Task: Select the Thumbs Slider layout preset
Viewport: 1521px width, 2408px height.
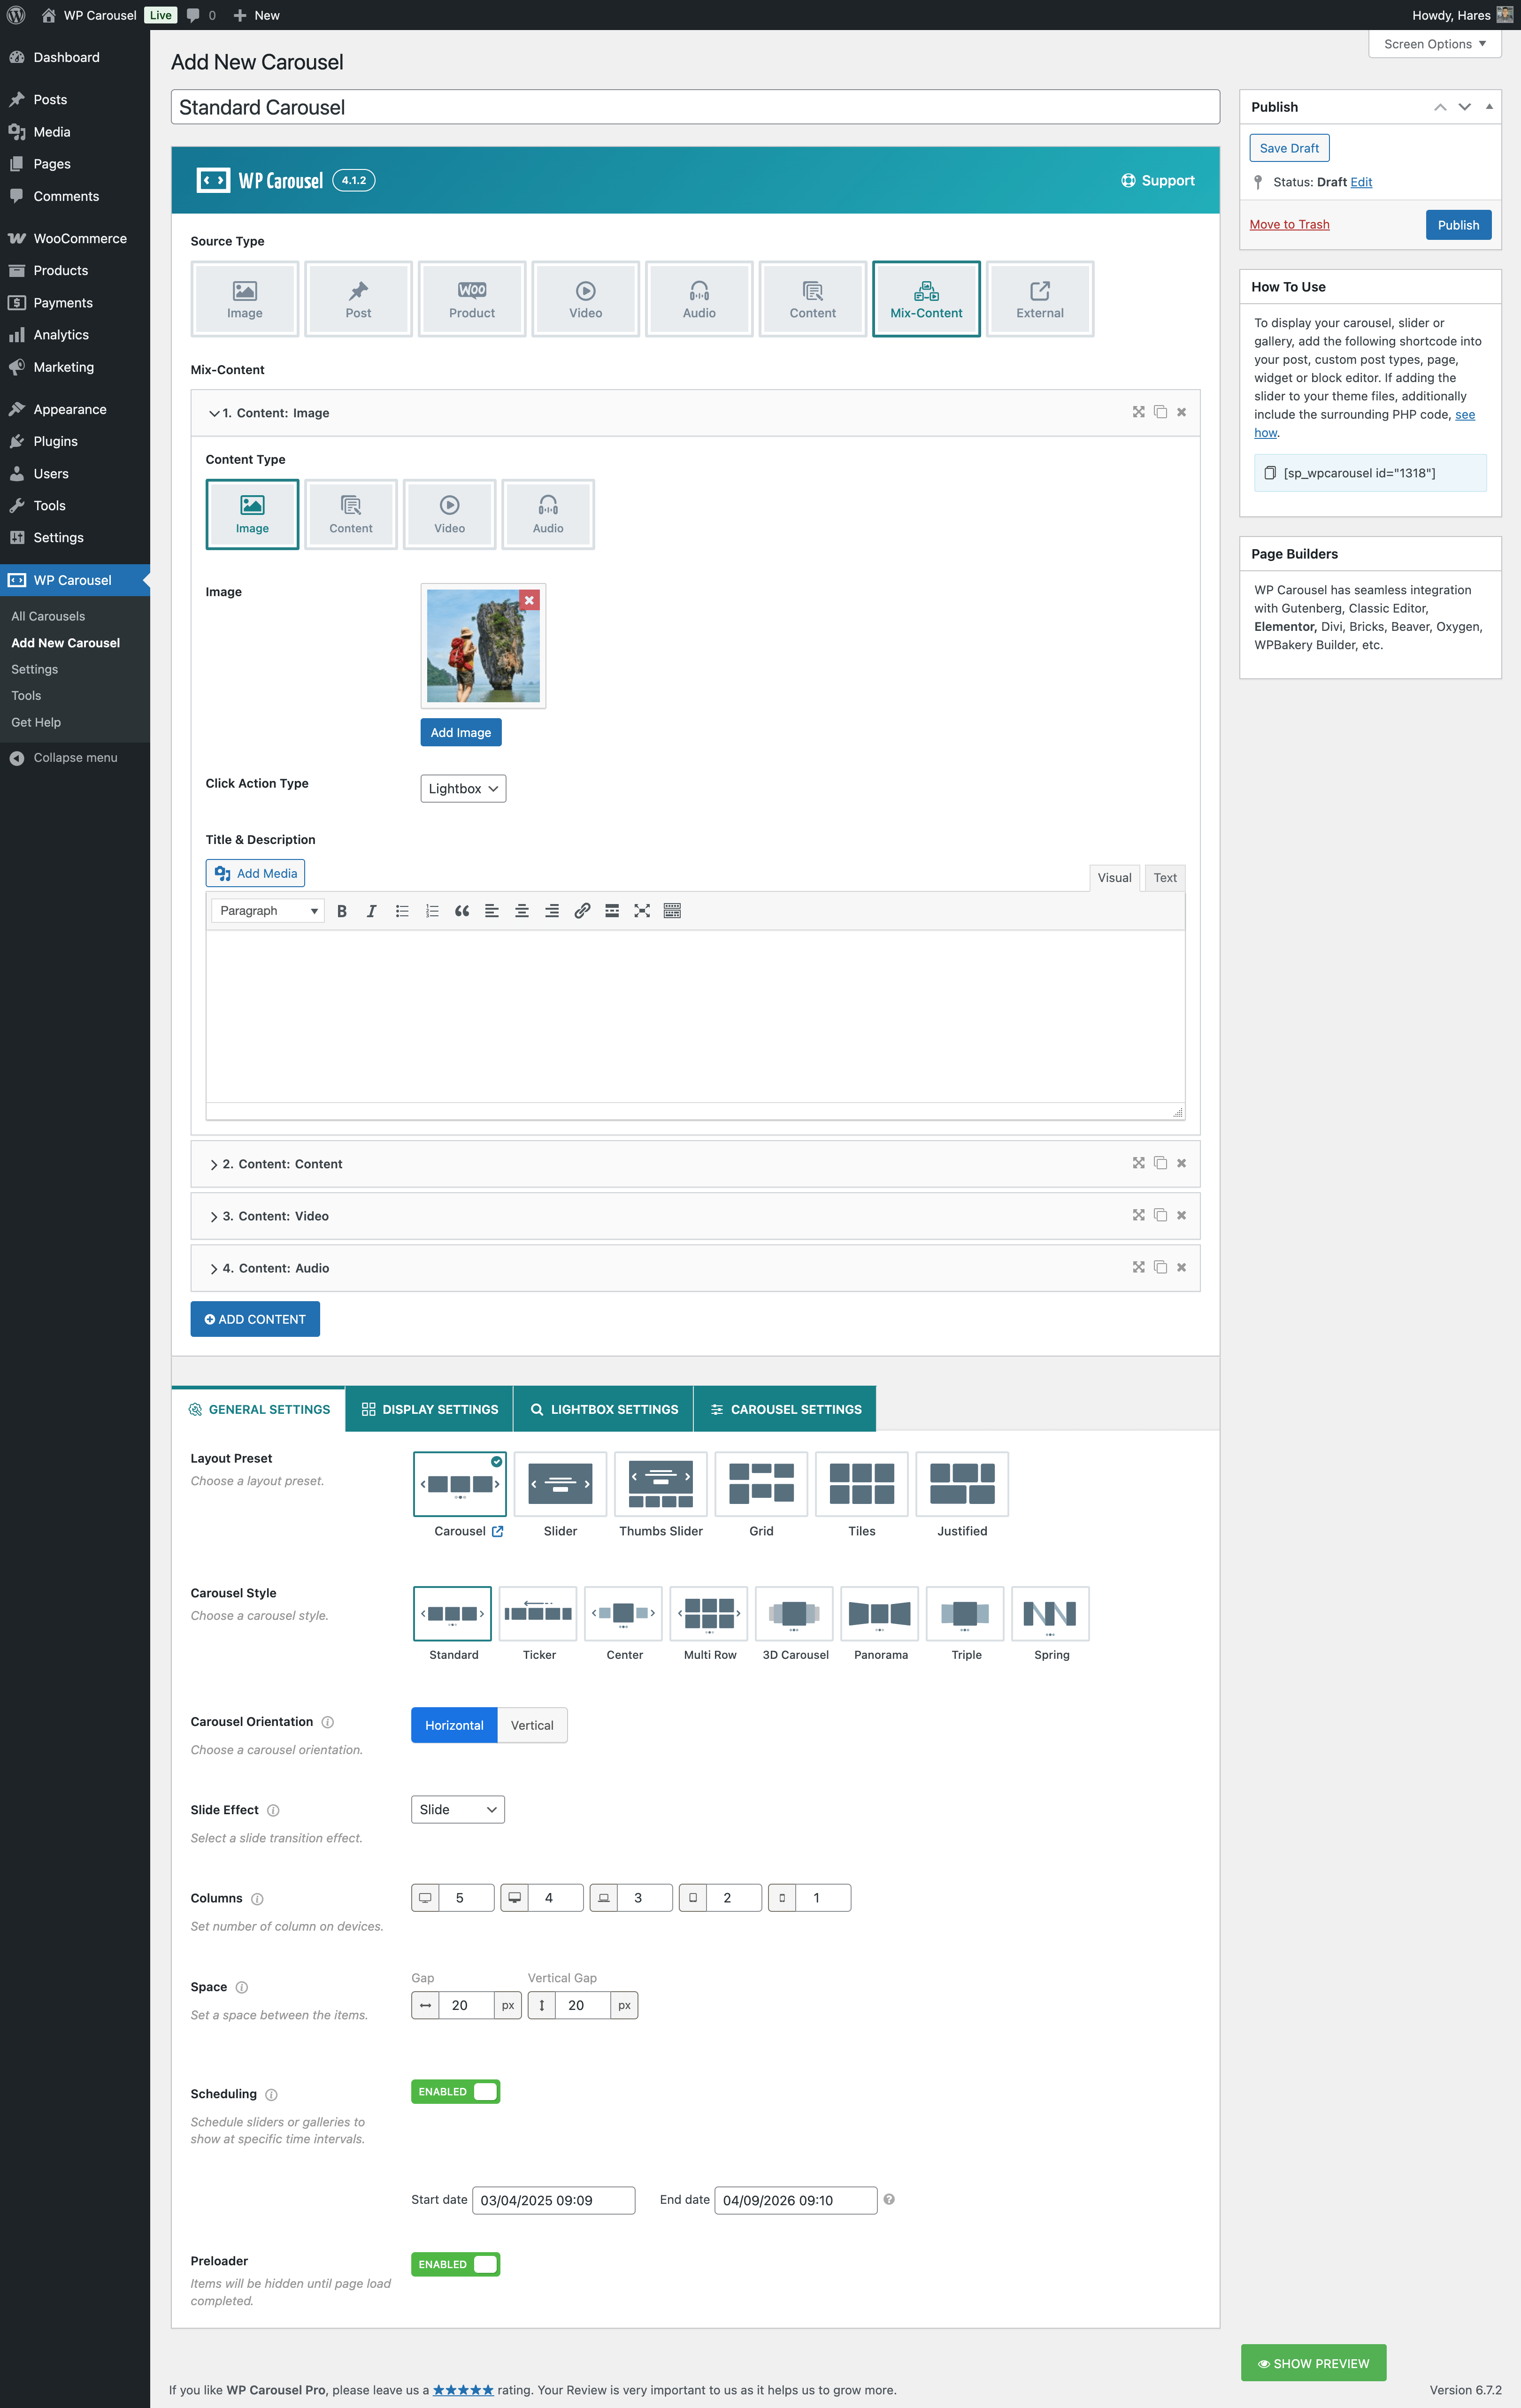Action: click(661, 1484)
